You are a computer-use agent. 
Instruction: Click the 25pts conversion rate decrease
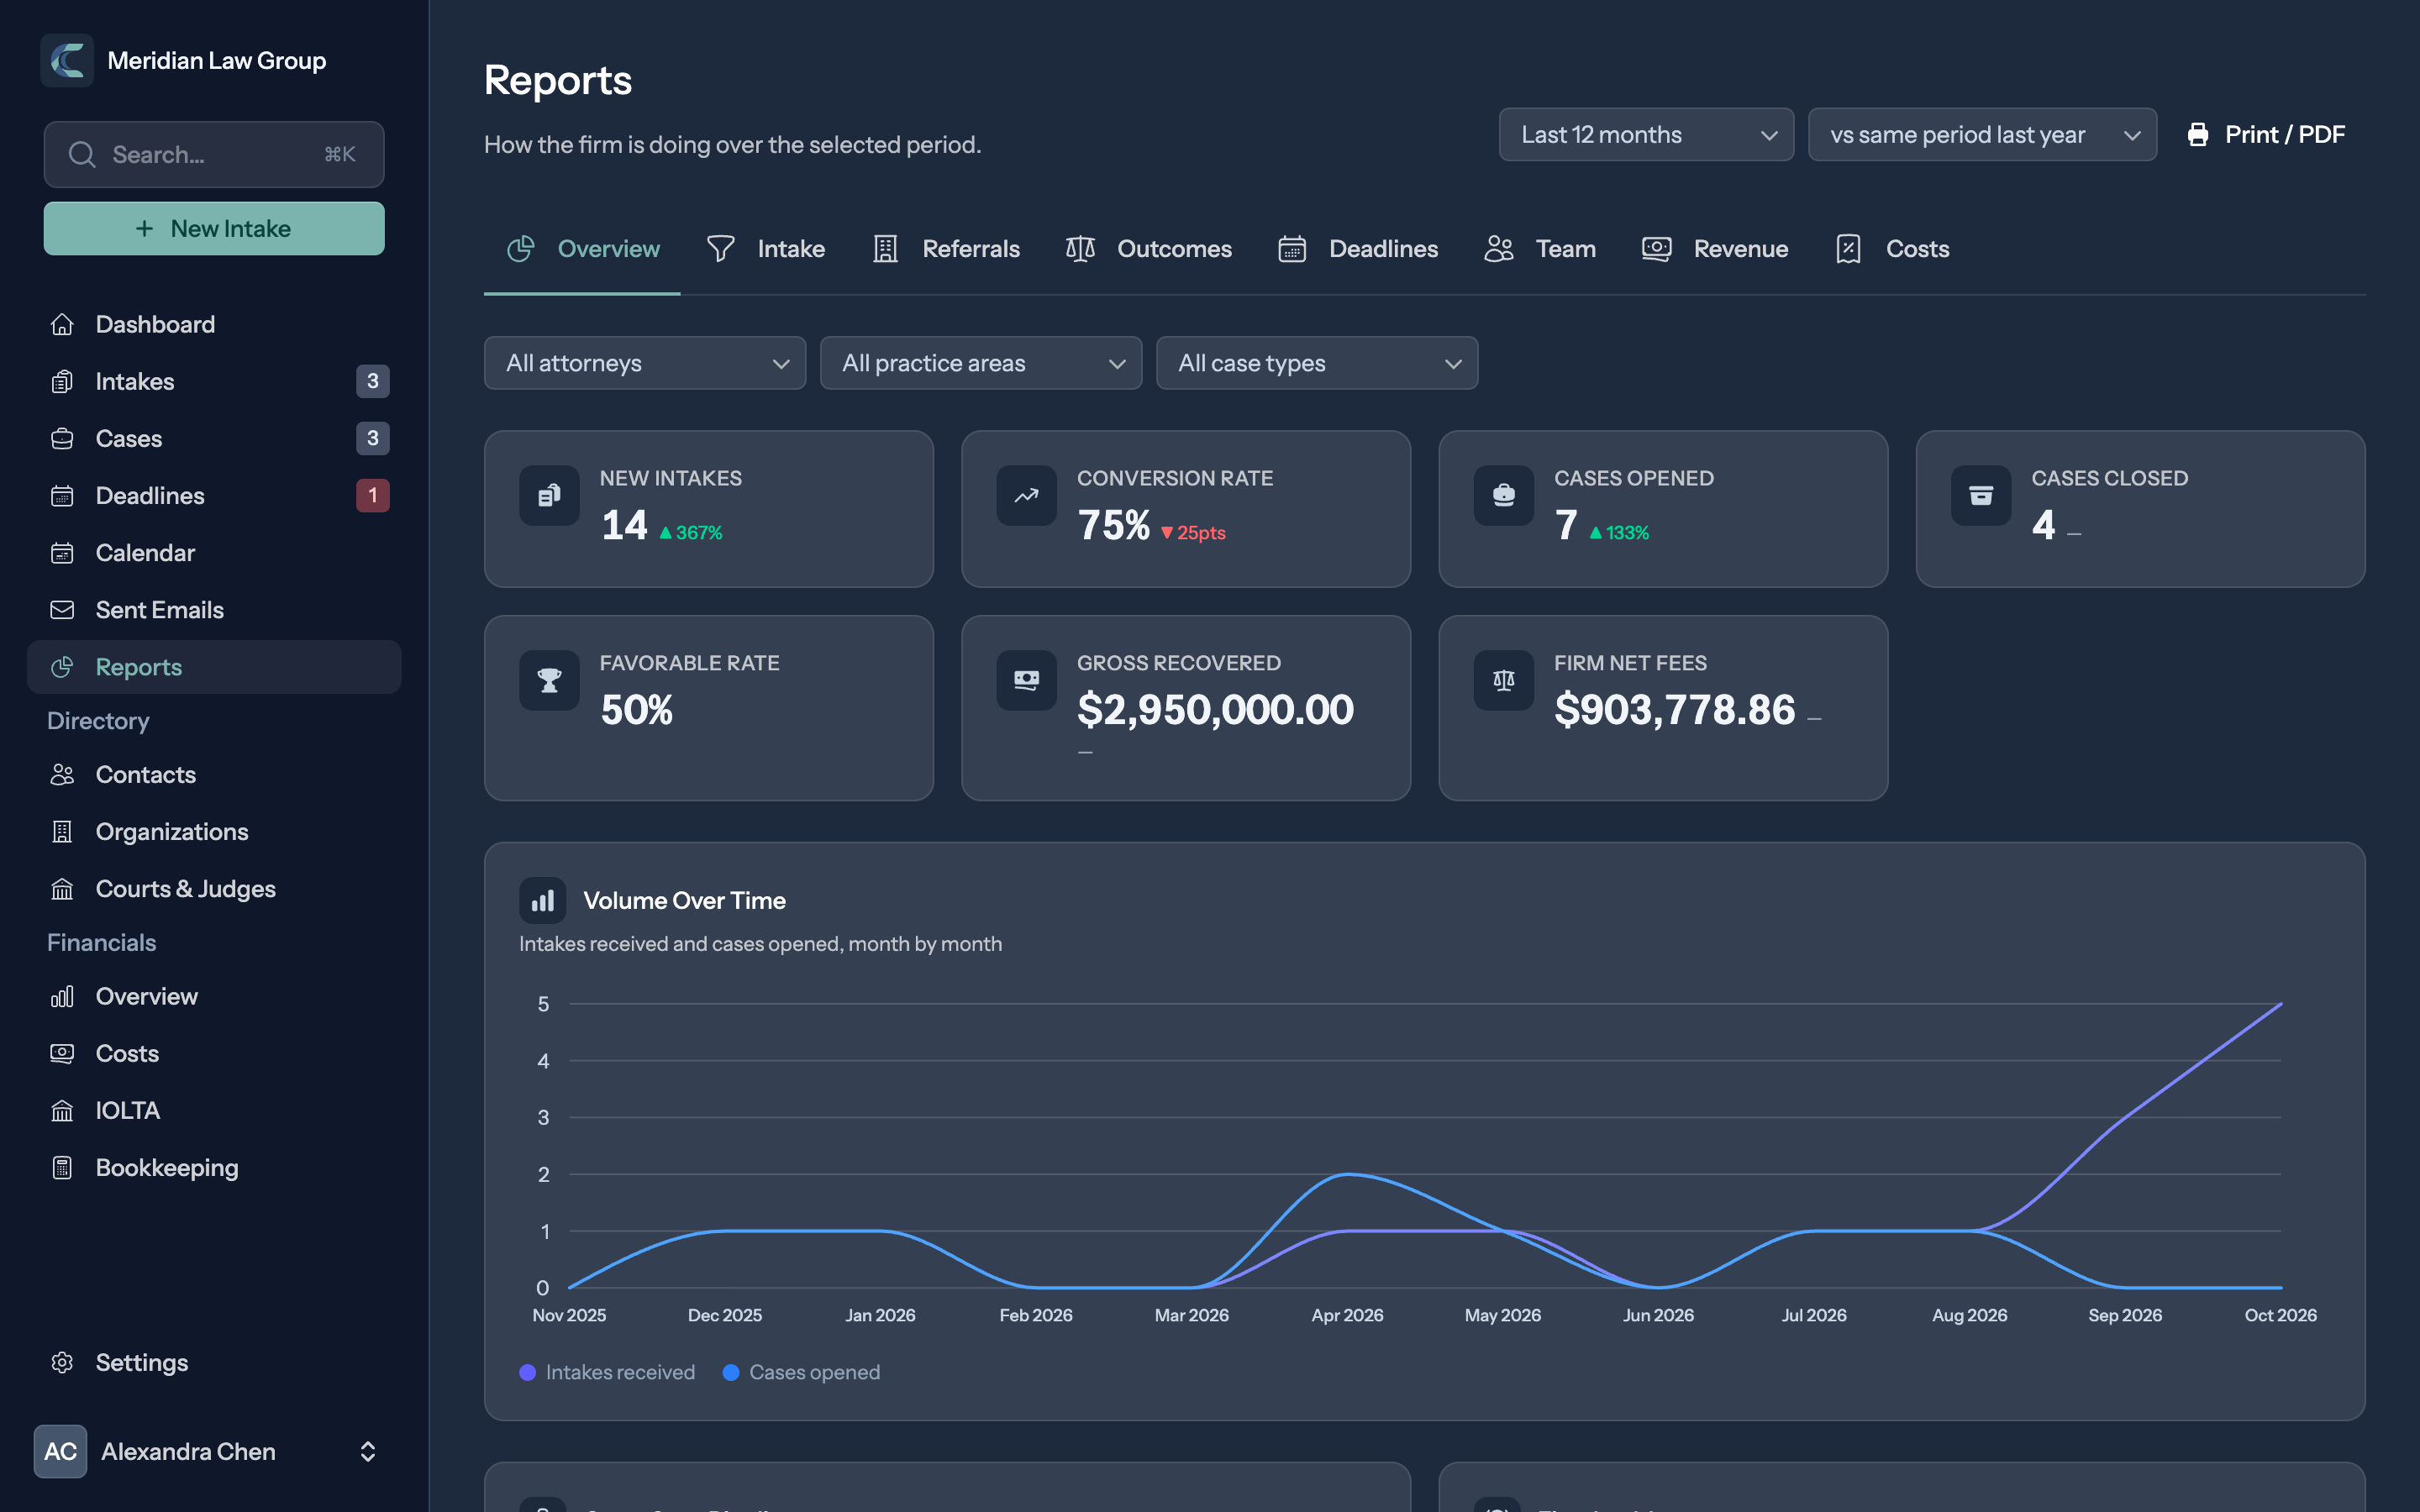(1193, 533)
